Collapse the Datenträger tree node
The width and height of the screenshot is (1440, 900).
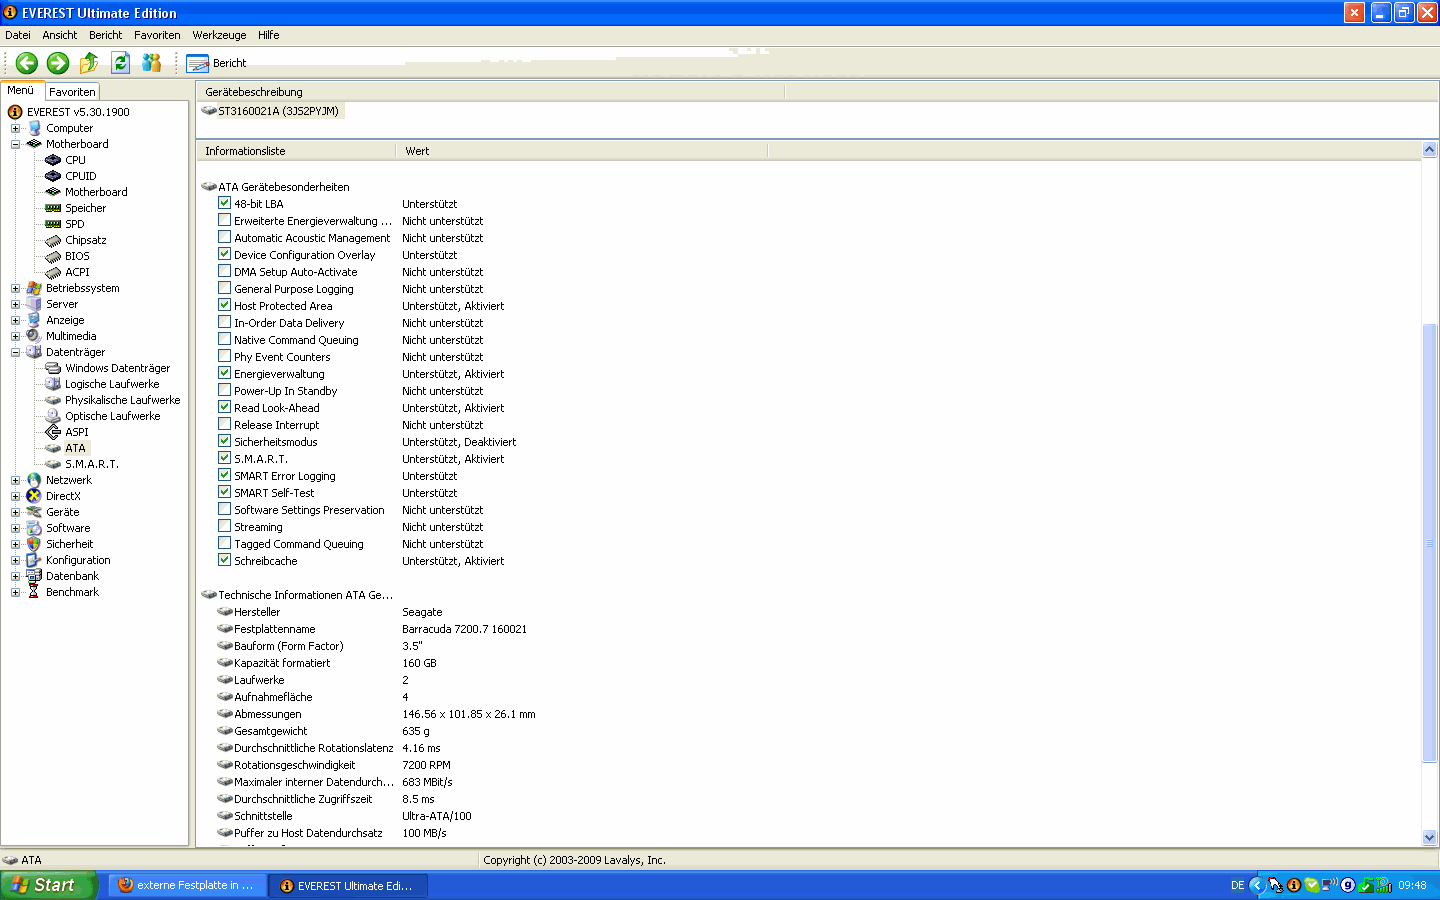[x=15, y=352]
